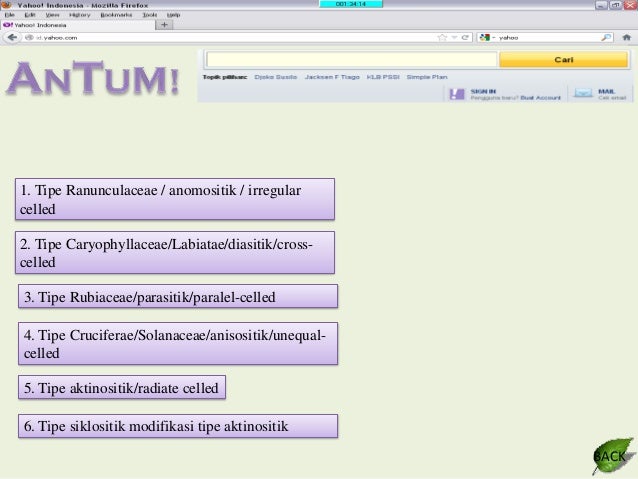
Task: Open the Help menu
Action: pos(173,15)
